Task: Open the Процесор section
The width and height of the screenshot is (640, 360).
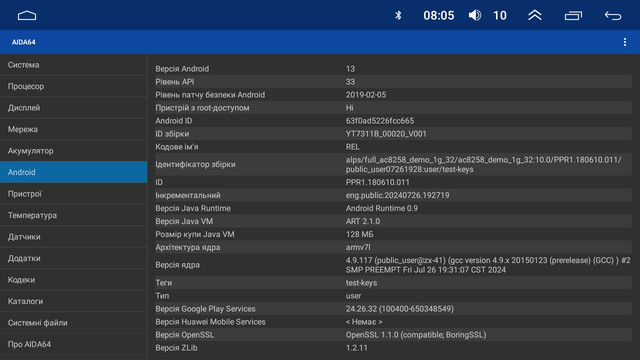Action: [x=73, y=86]
